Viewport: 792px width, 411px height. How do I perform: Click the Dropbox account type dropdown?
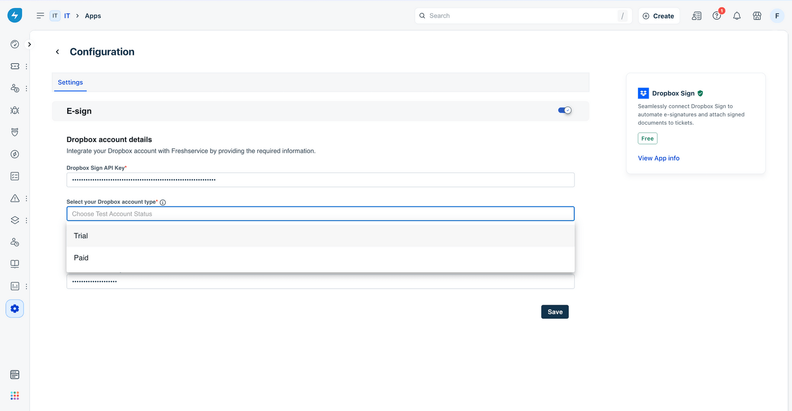point(320,214)
